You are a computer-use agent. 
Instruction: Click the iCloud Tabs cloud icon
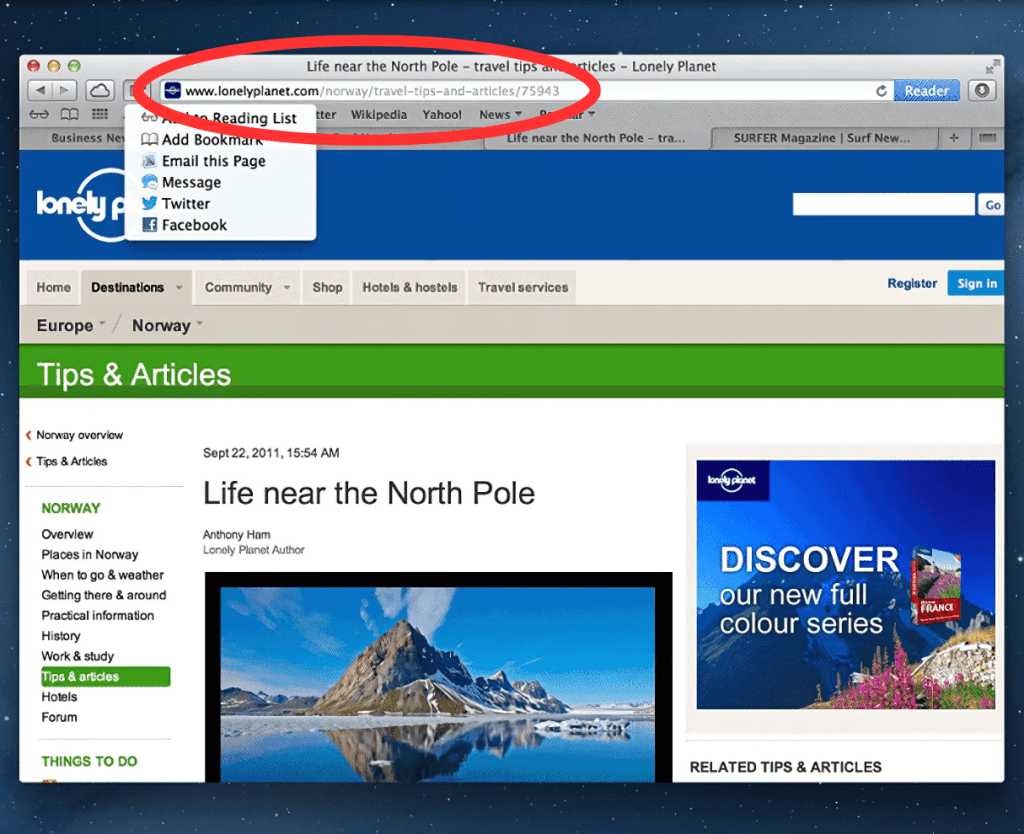[100, 91]
